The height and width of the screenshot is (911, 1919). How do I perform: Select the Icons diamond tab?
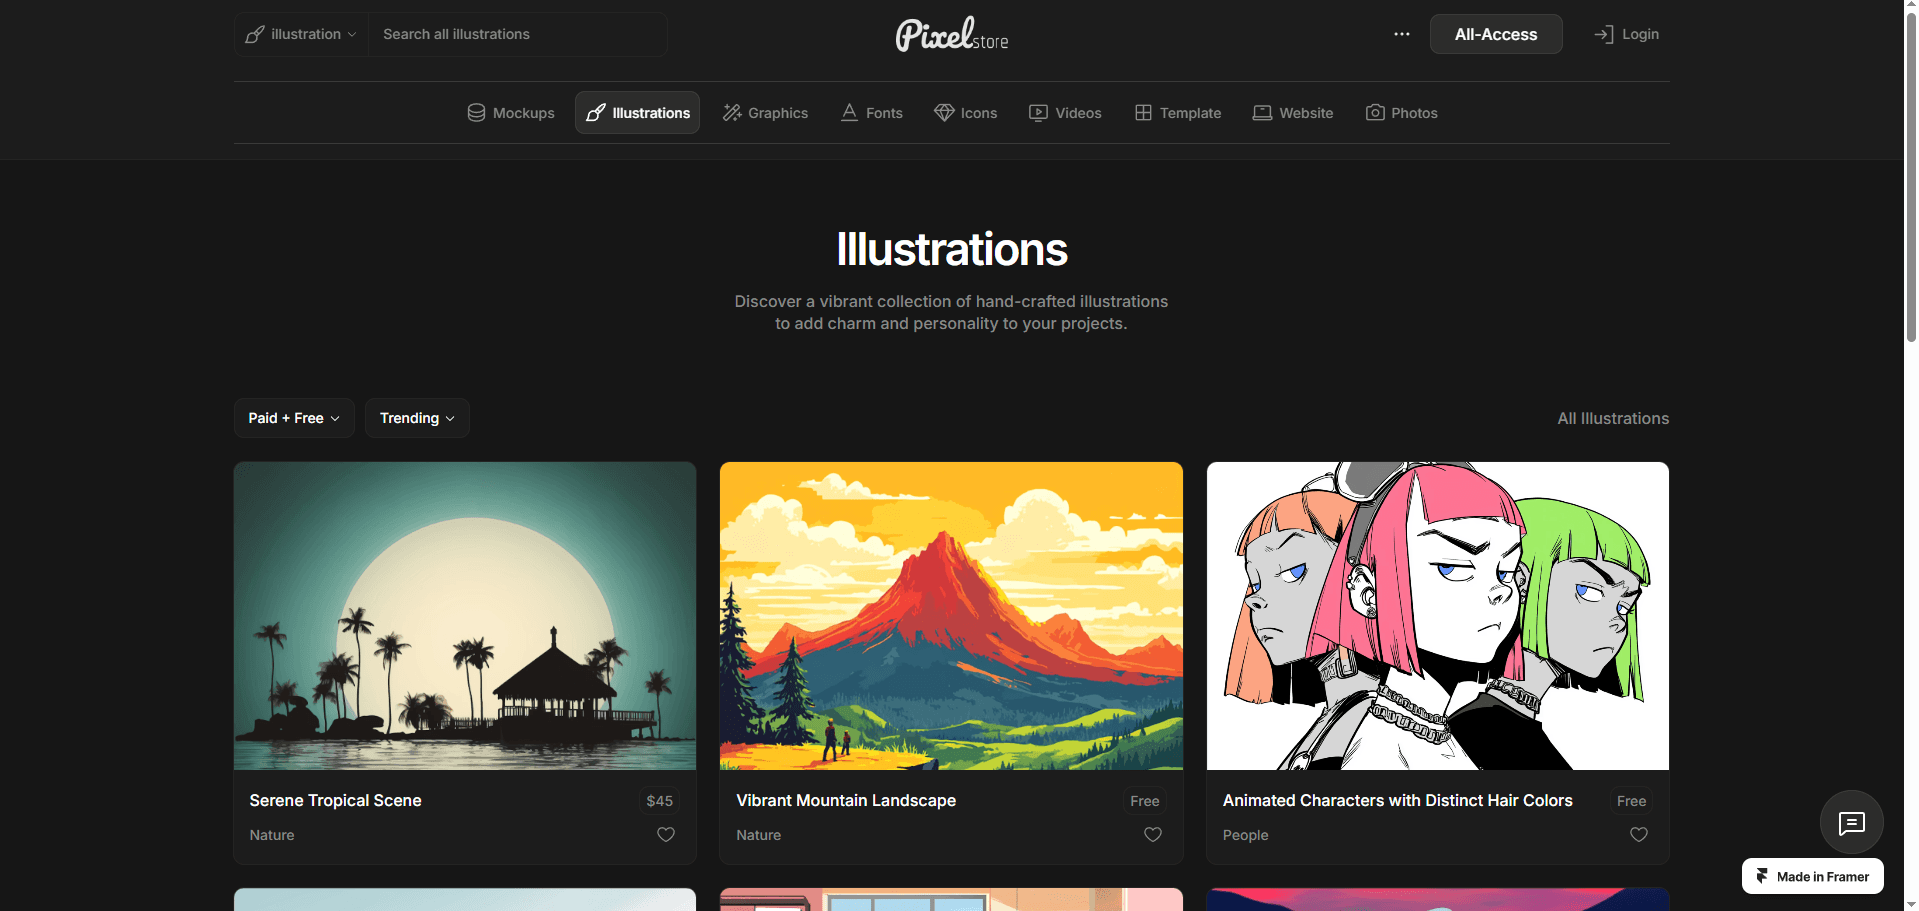point(965,113)
